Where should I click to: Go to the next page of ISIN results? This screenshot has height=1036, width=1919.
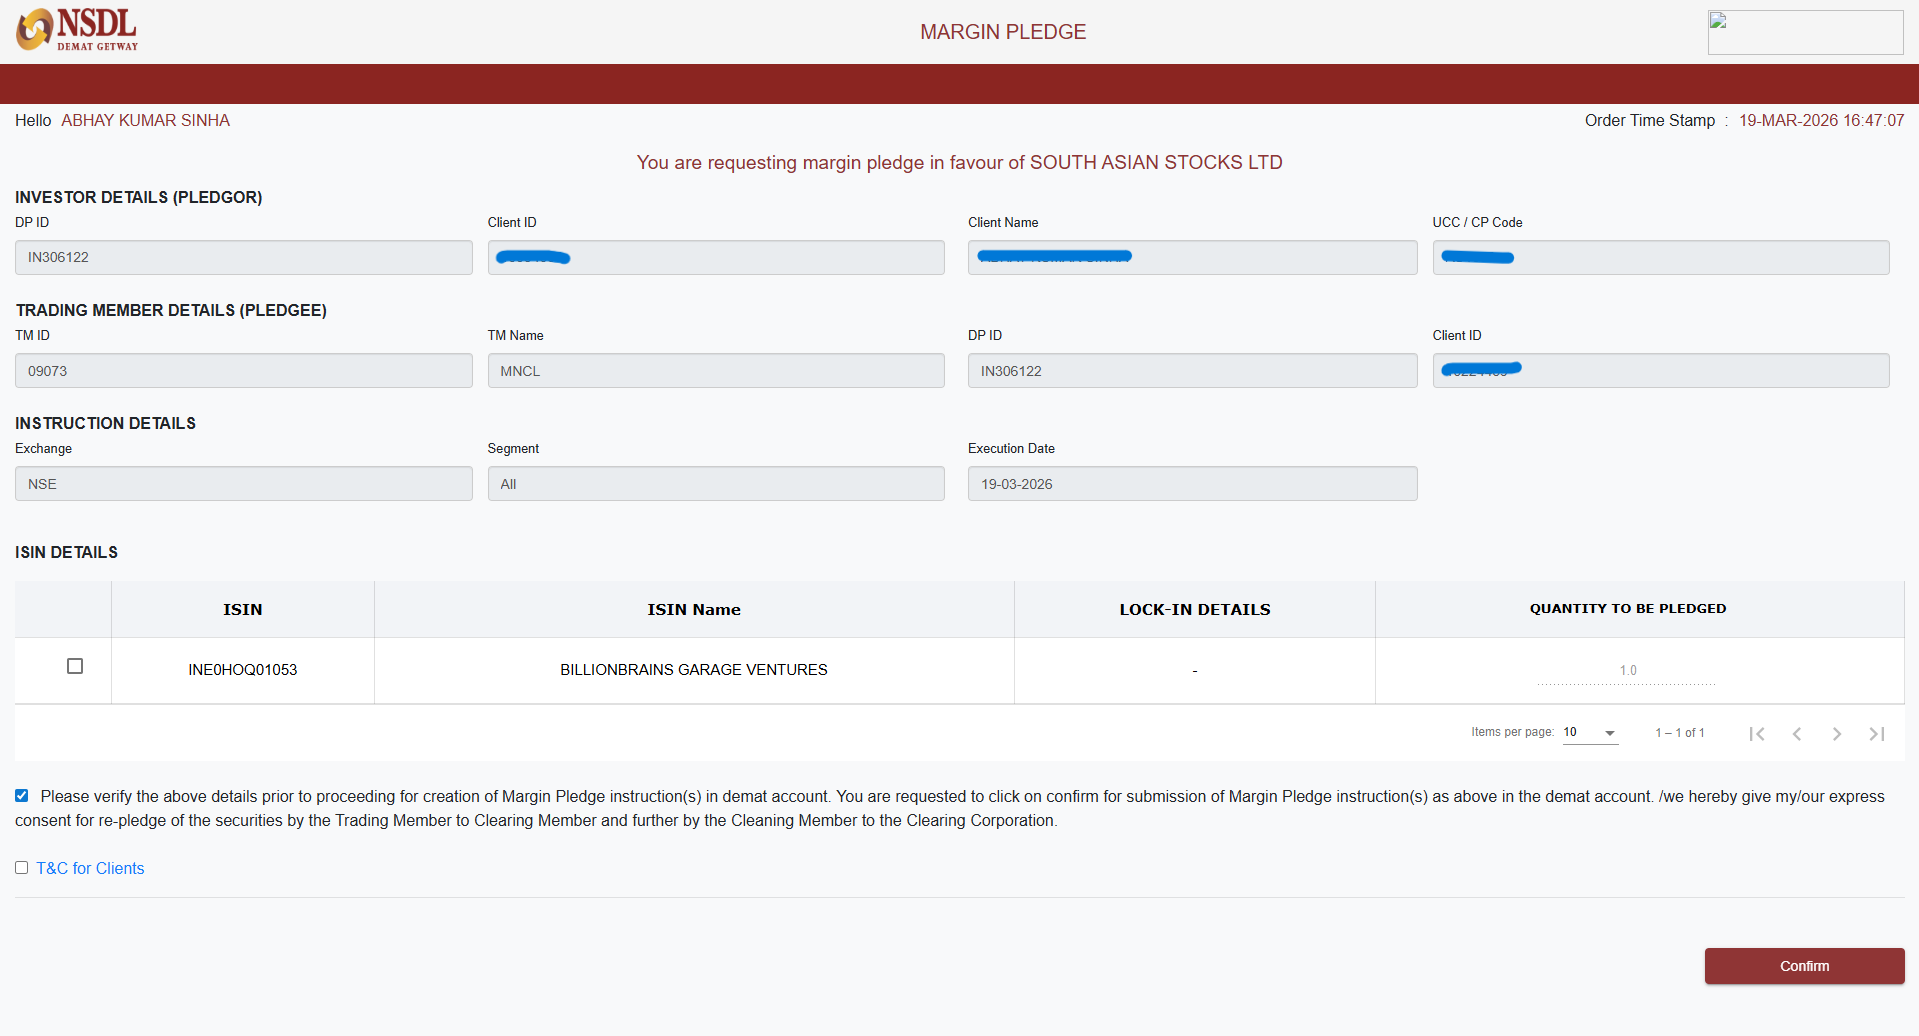[x=1837, y=734]
